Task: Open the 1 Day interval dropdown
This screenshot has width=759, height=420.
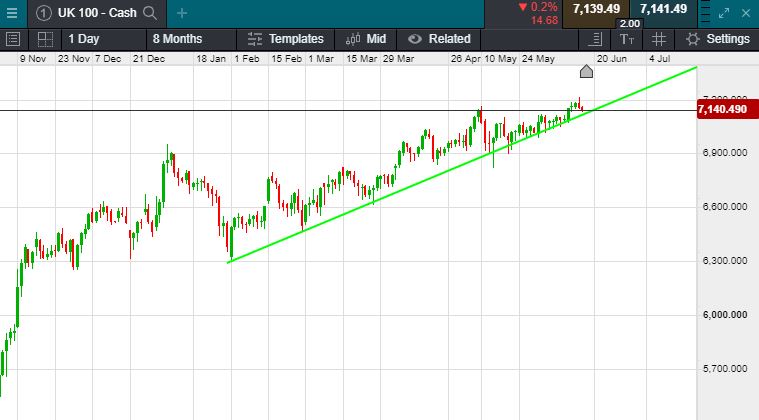Action: [x=104, y=39]
